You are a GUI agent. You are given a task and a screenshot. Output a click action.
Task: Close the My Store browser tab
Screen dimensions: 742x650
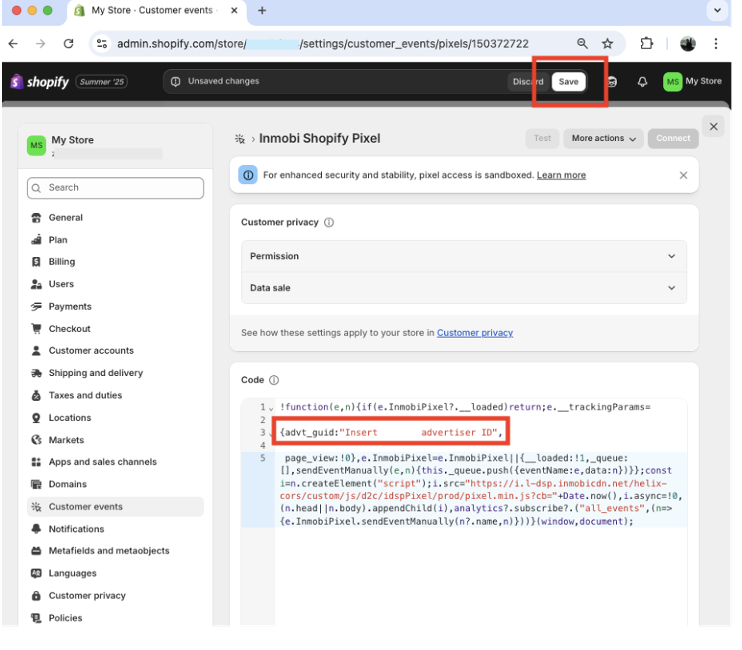click(x=234, y=10)
